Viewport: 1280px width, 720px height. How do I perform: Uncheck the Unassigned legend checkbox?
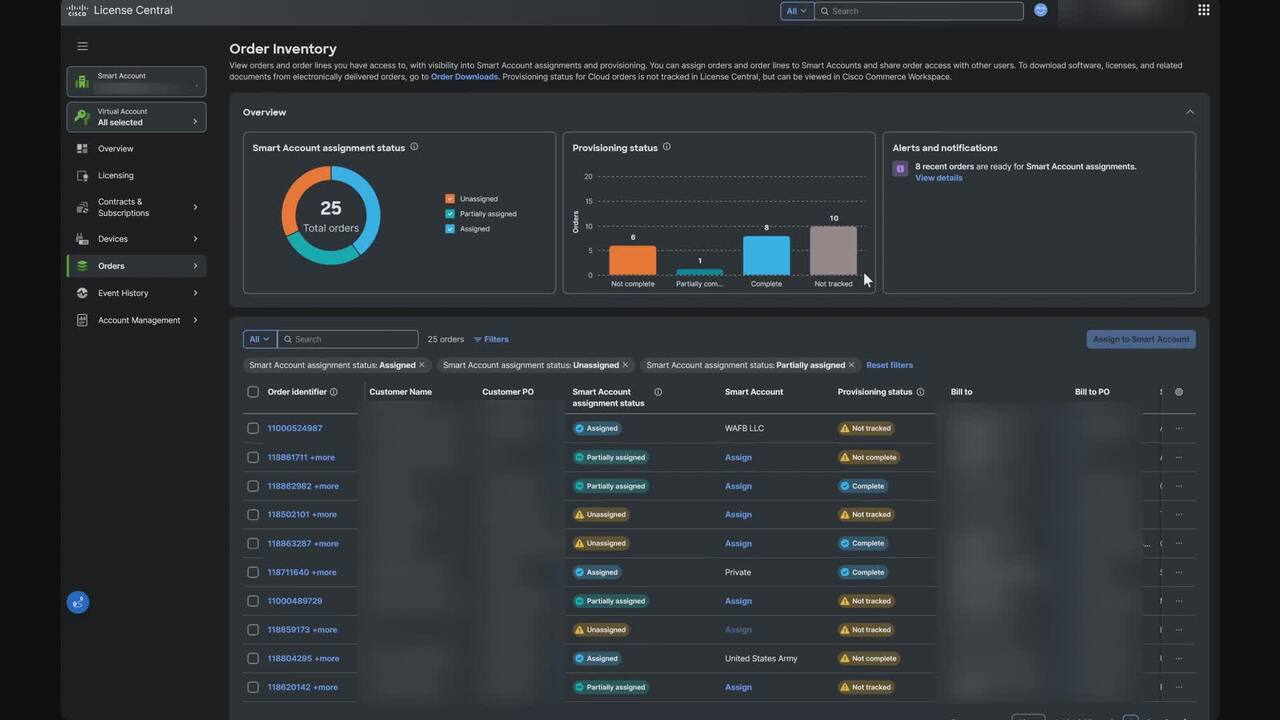(x=450, y=199)
